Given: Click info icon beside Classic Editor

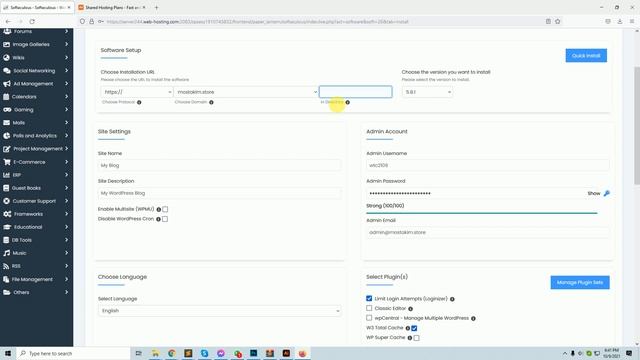Looking at the screenshot, I should point(411,309).
